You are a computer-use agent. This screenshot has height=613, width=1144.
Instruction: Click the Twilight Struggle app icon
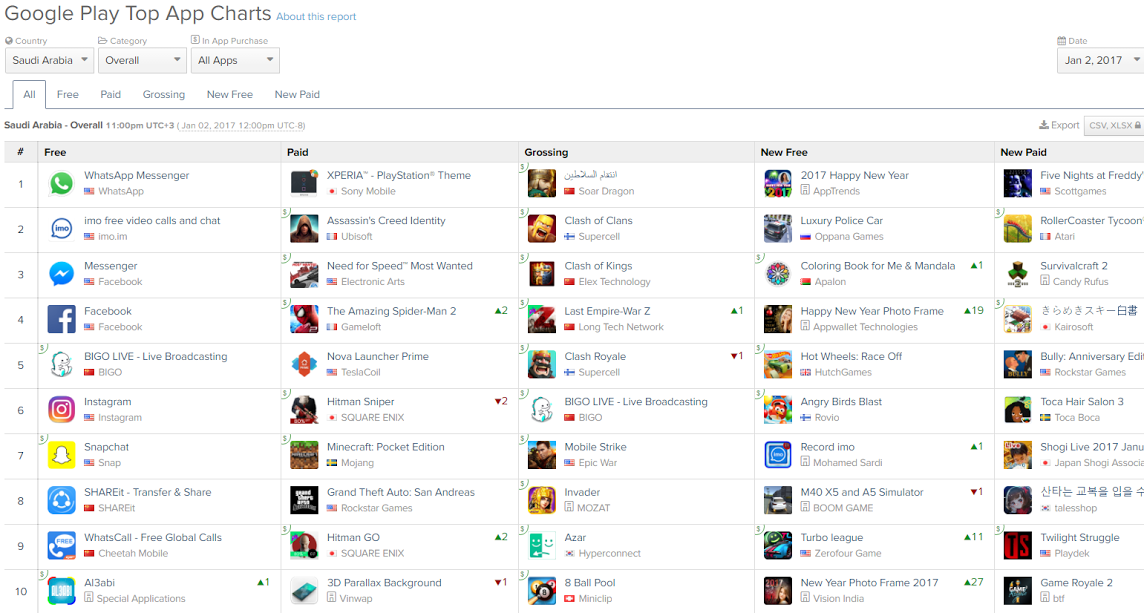click(1018, 546)
